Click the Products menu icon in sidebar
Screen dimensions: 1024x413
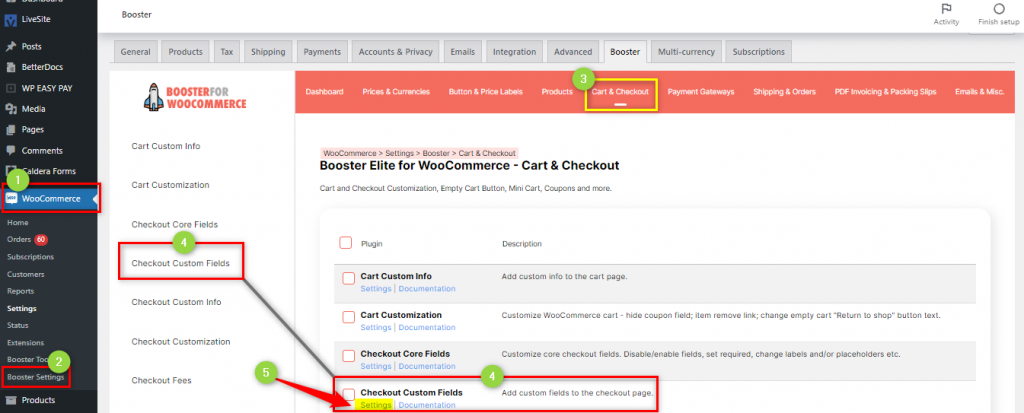[x=10, y=401]
